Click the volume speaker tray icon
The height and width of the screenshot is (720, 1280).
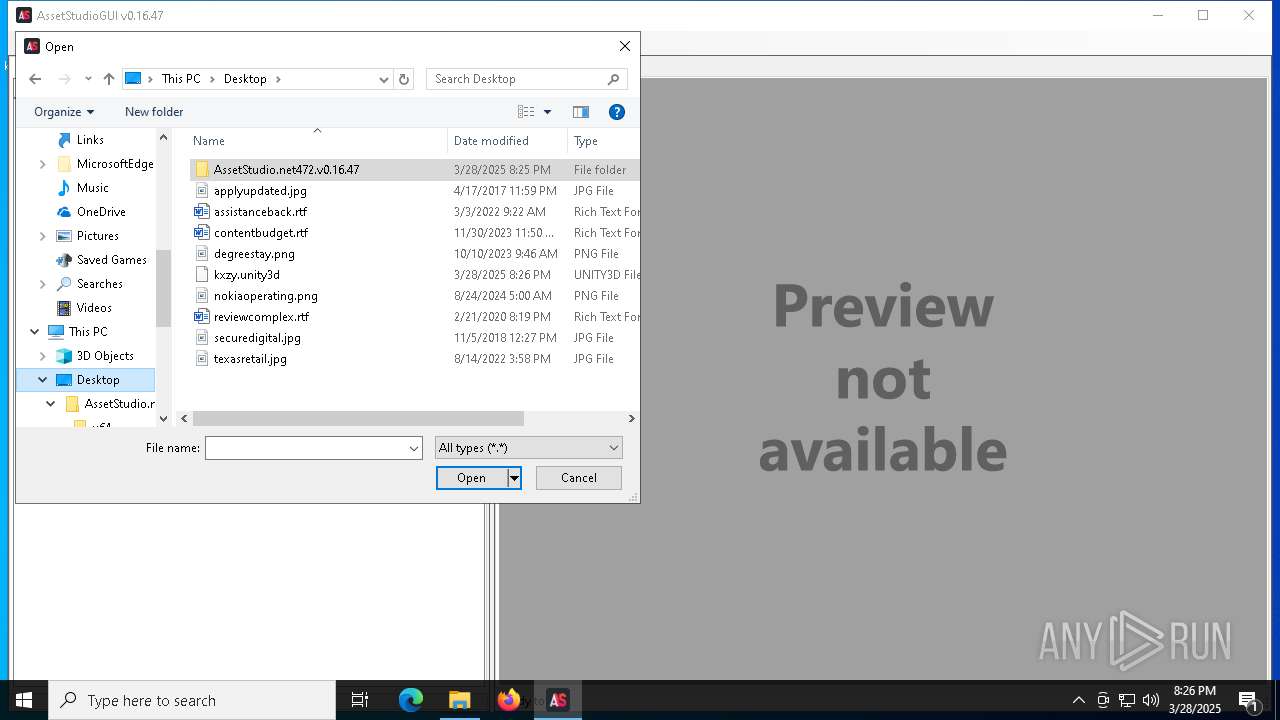[1151, 700]
